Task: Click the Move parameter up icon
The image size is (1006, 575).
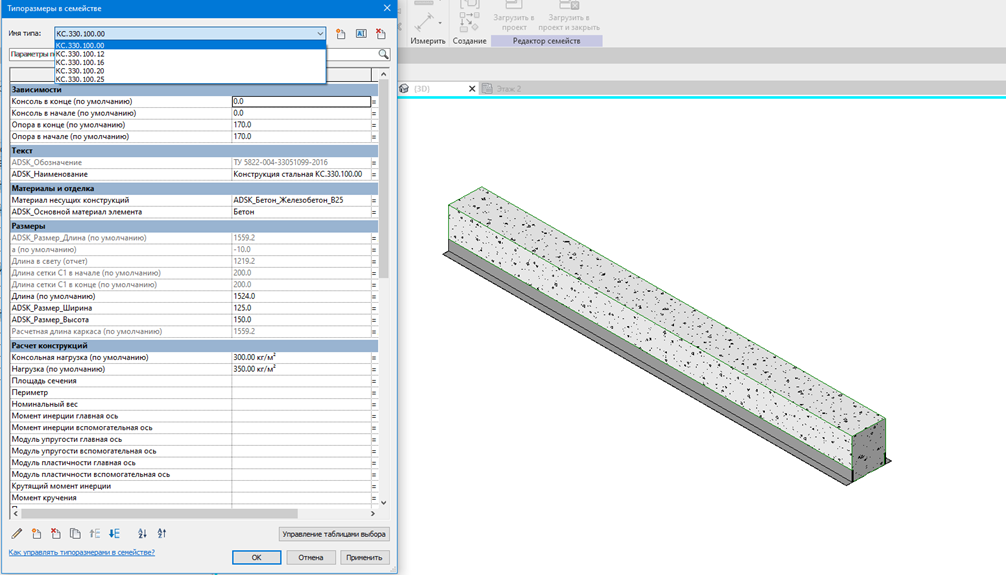Action: click(95, 533)
